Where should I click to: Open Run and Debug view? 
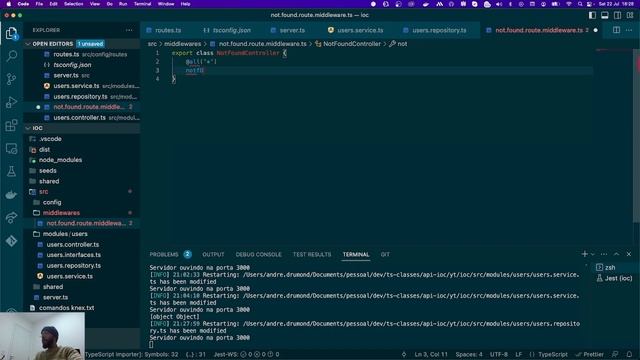coord(11,102)
